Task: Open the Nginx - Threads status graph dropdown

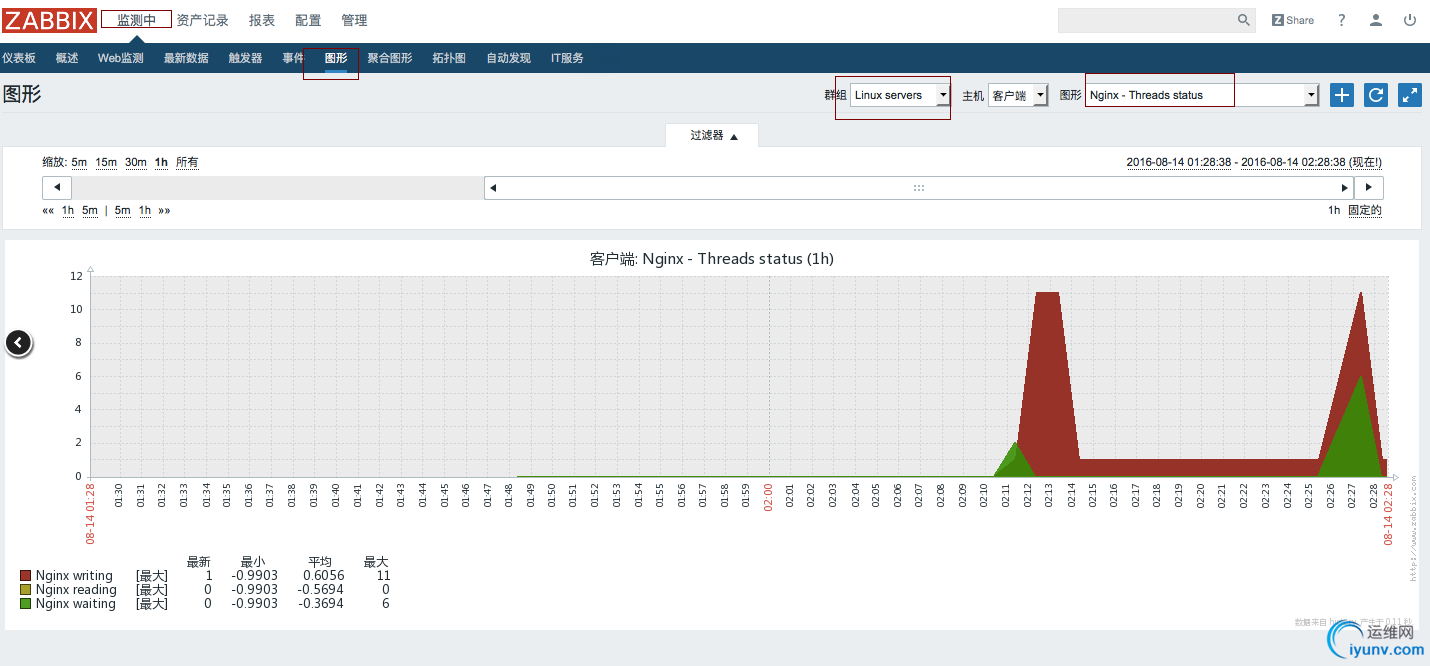Action: pyautogui.click(x=1203, y=95)
